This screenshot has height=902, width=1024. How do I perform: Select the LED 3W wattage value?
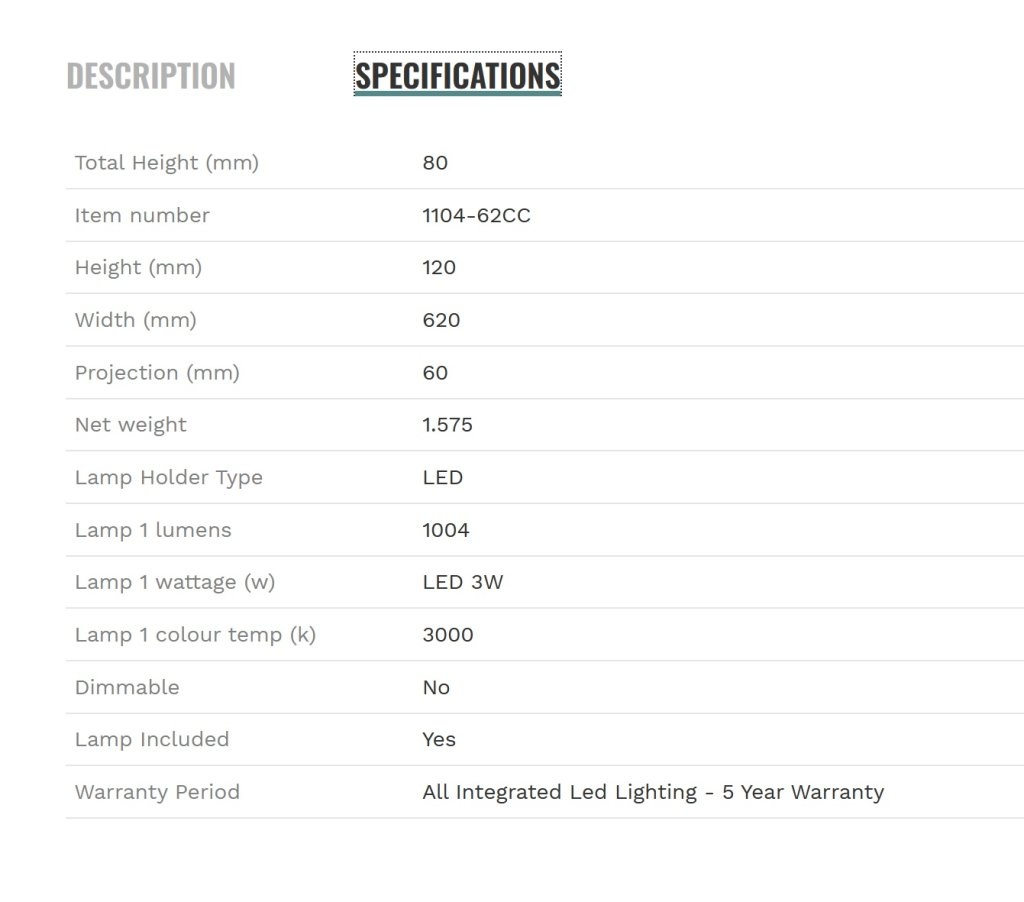462,582
